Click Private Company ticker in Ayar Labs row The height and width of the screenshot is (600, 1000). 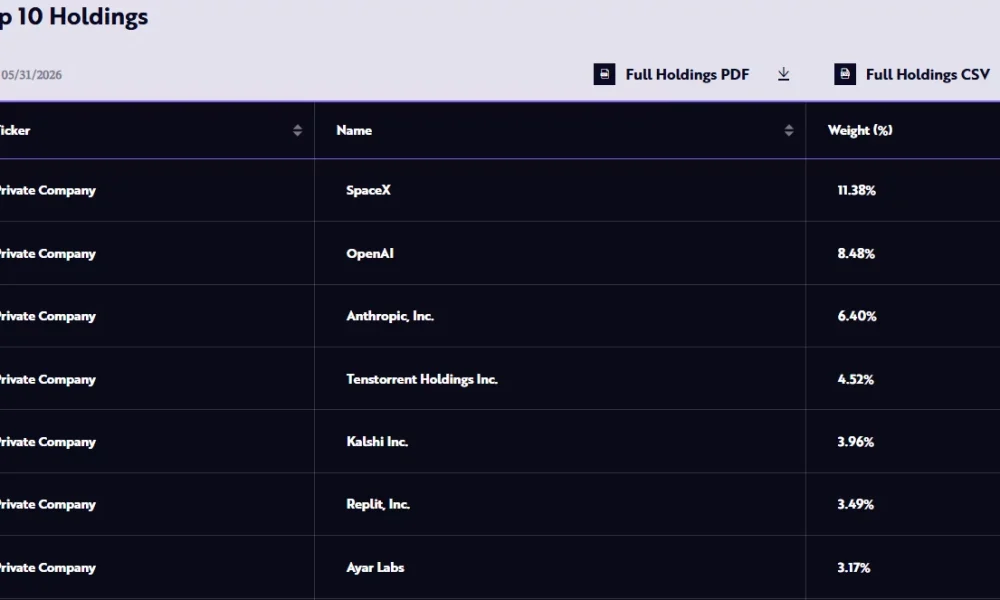(47, 567)
